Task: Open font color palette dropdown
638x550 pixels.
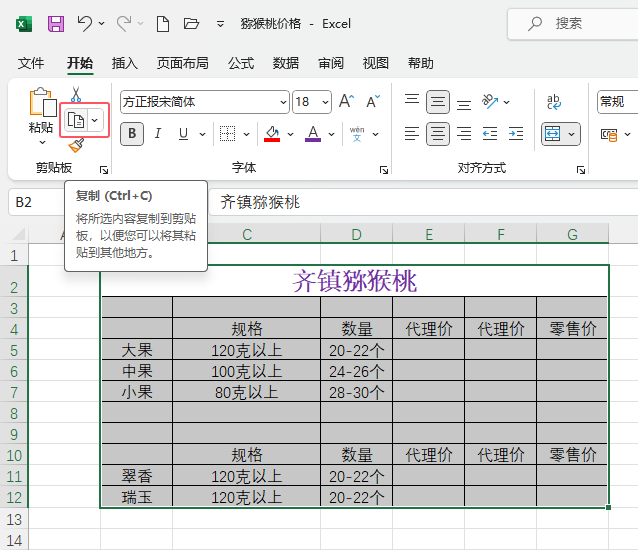Action: coord(332,134)
